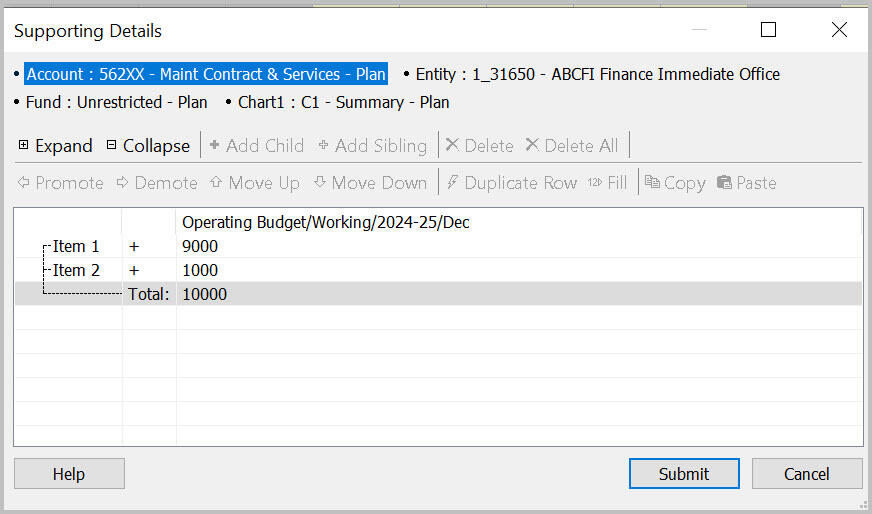
Task: Click Duplicate Row toolbar item
Action: 512,183
